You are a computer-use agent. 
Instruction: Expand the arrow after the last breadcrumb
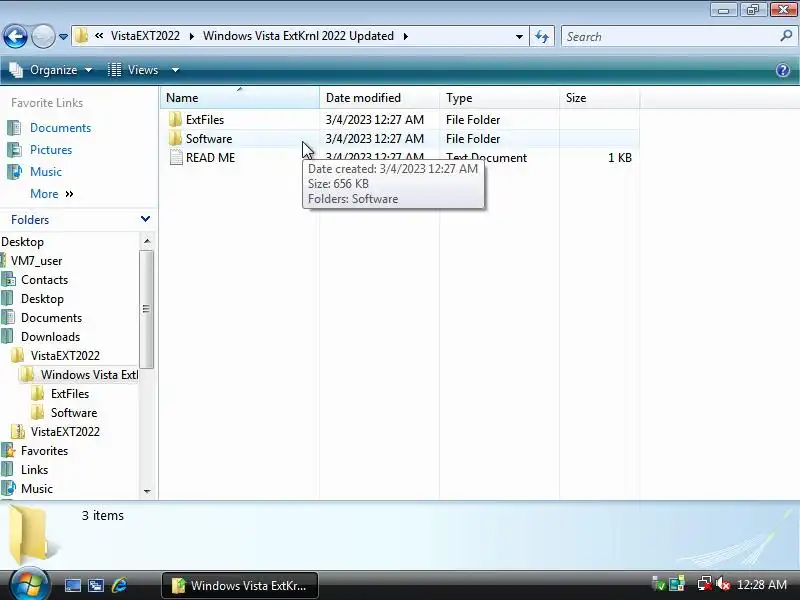tap(406, 36)
